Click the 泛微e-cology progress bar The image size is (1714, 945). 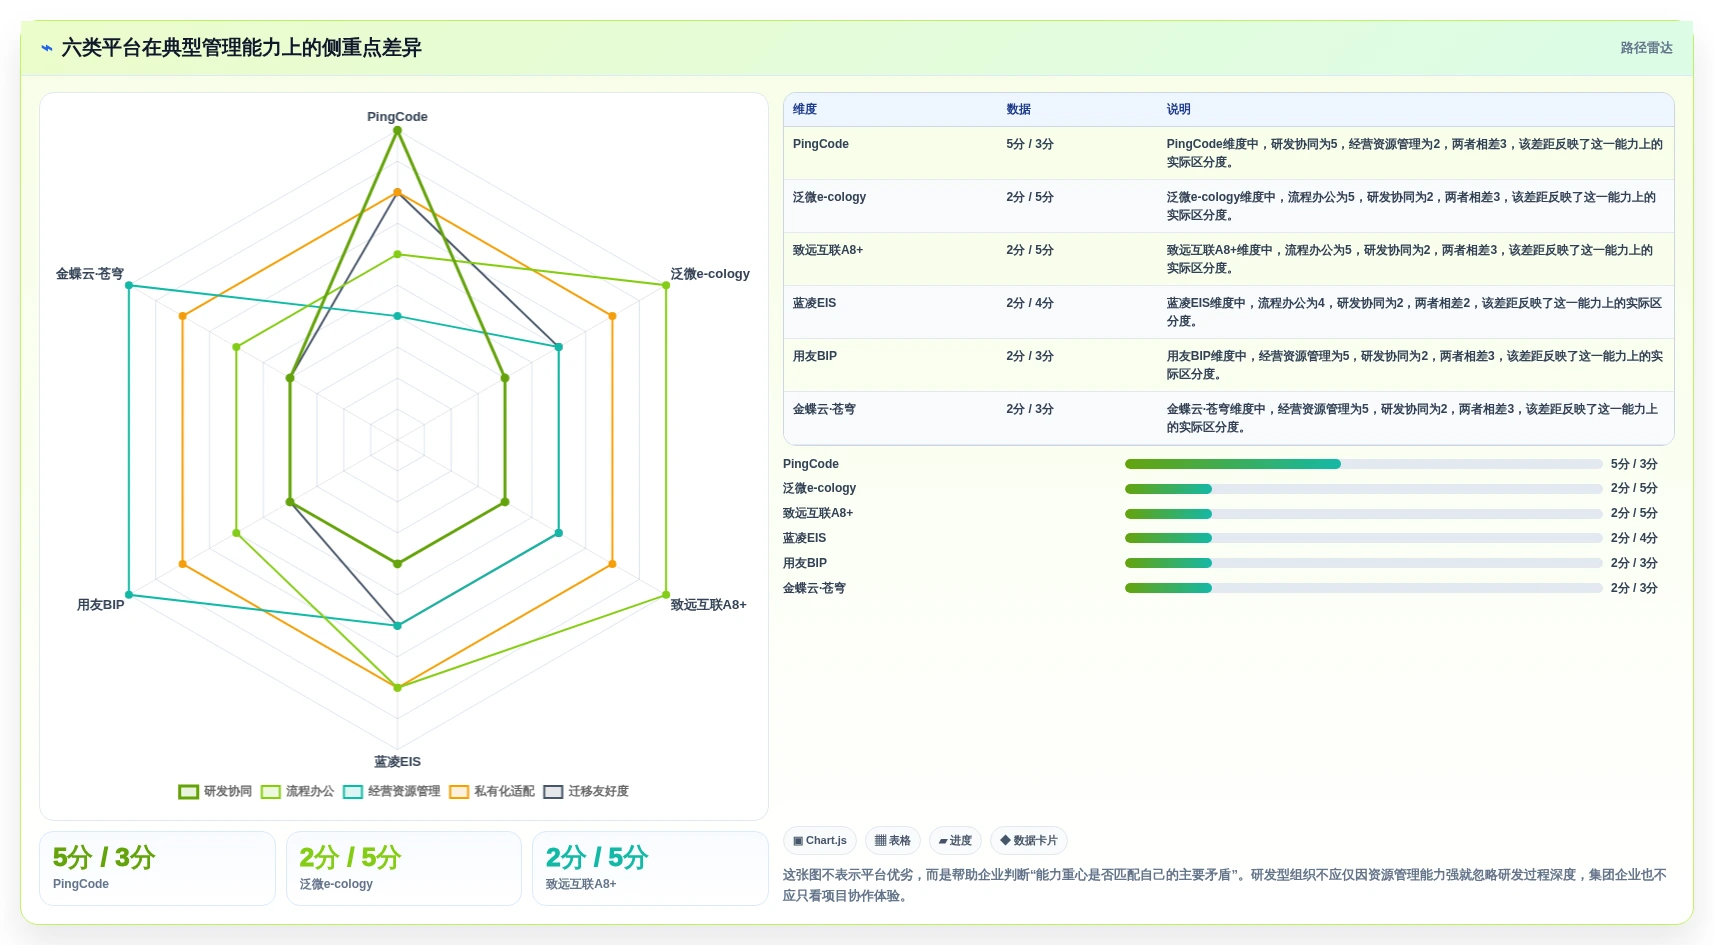coord(1363,489)
